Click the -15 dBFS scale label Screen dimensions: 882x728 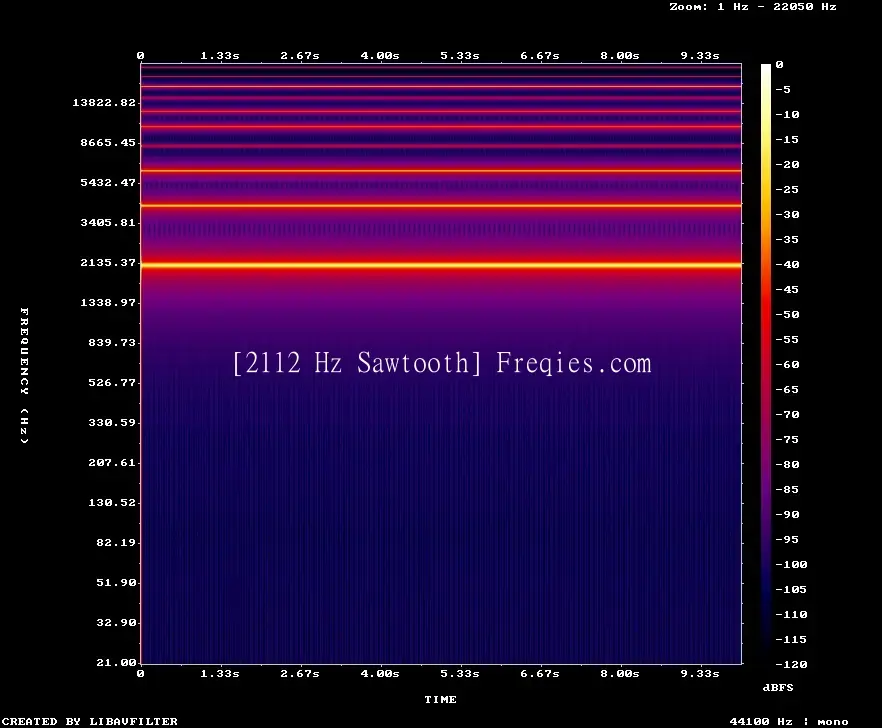[787, 139]
